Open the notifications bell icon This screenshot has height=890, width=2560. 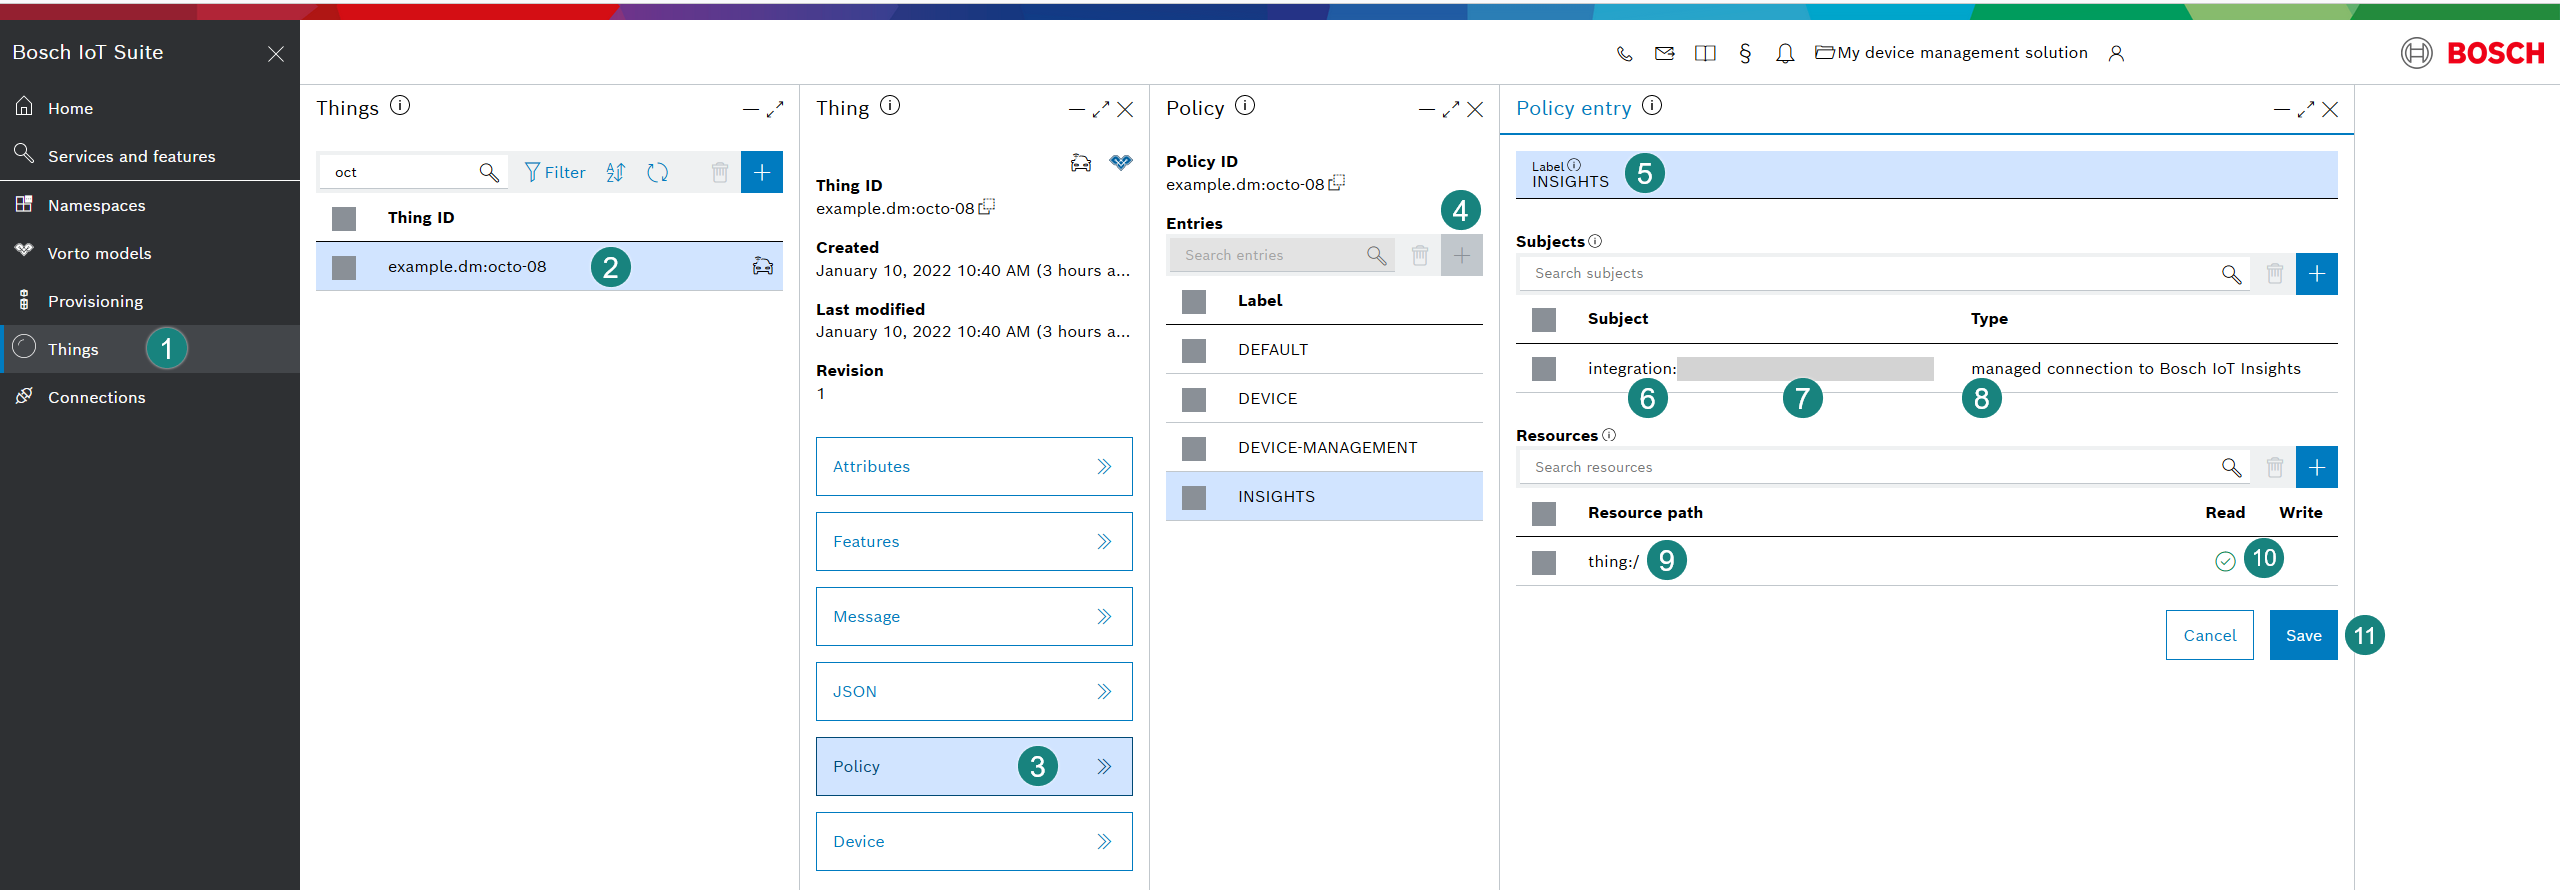[1785, 54]
